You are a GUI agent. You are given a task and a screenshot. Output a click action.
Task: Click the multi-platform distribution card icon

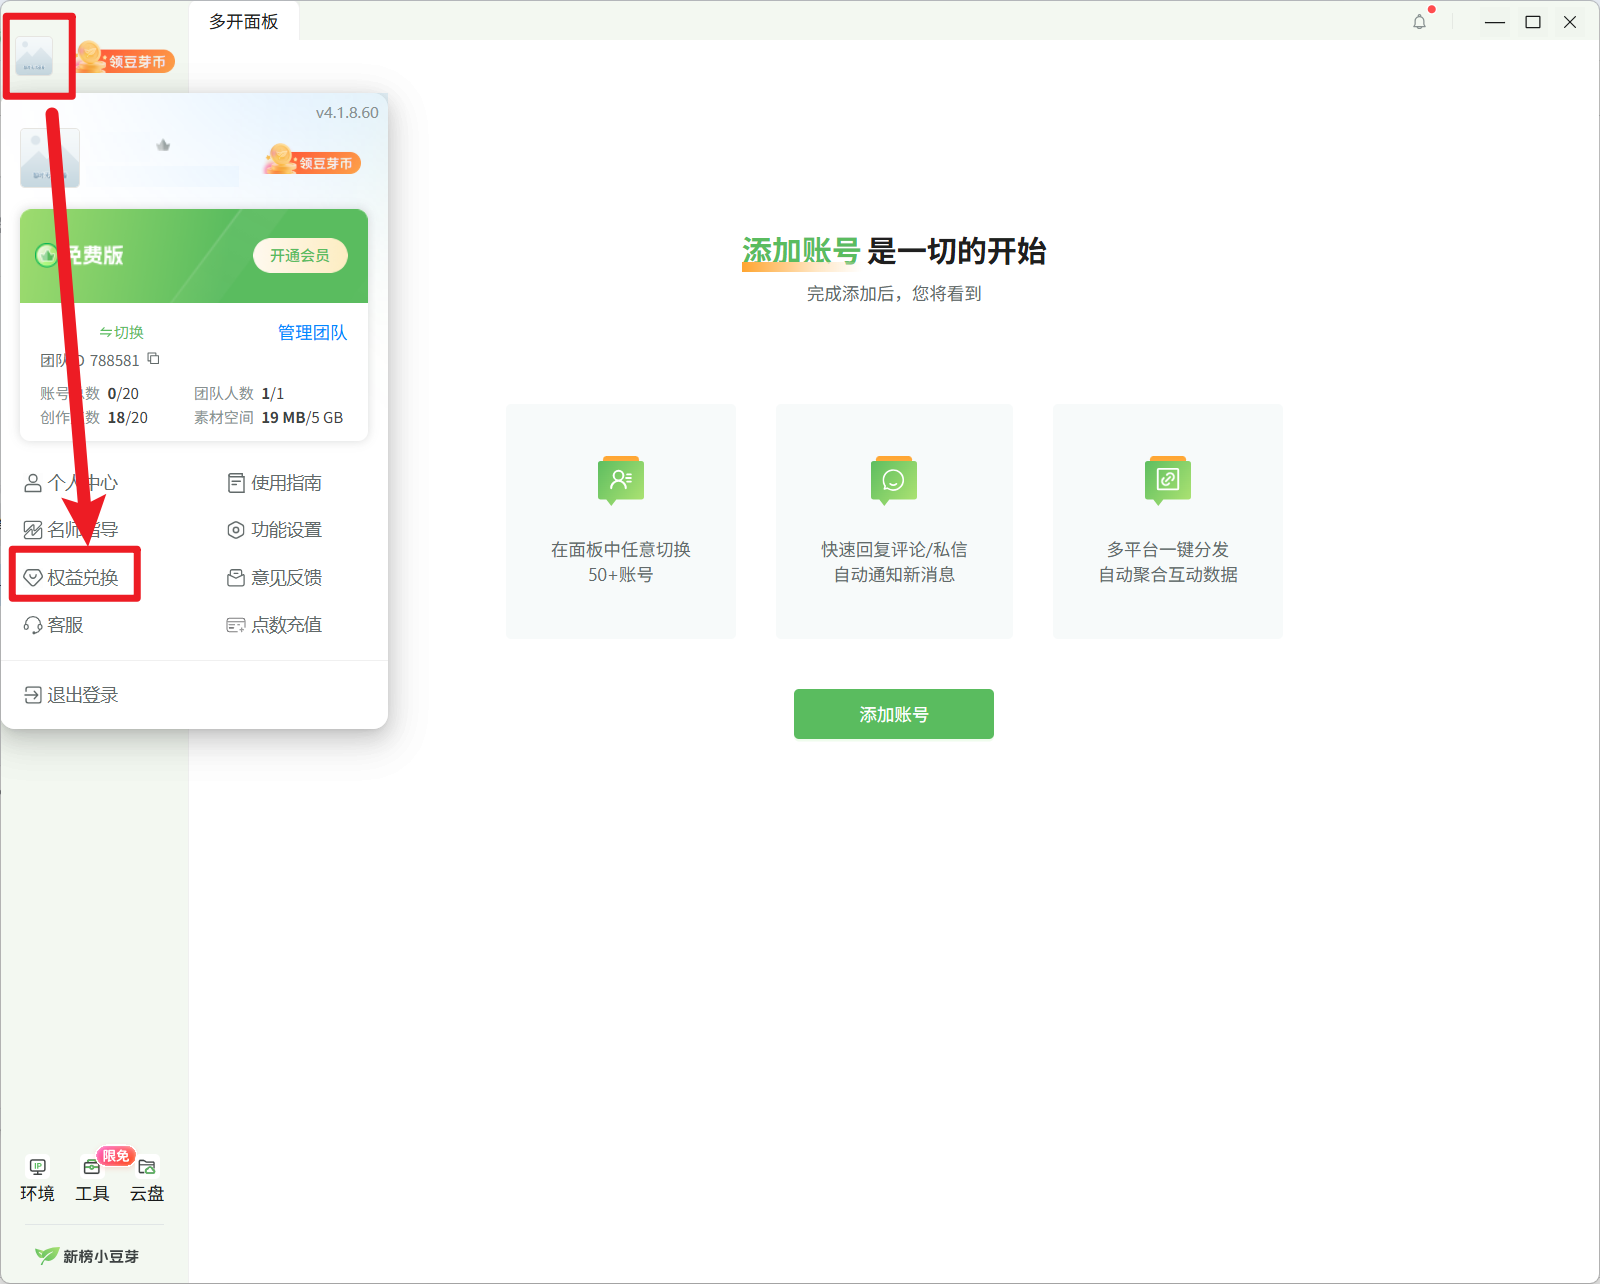coord(1167,480)
